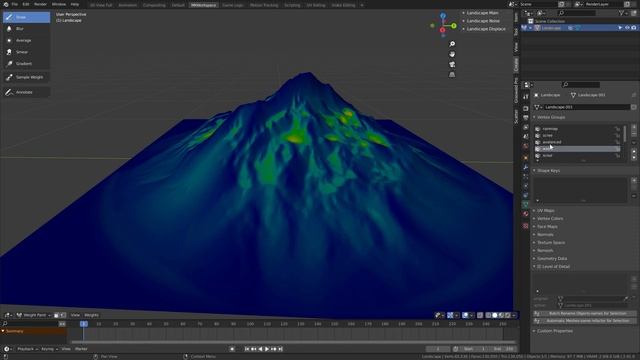Select the Draw weight paint tool
The image size is (640, 360).
(x=27, y=17)
